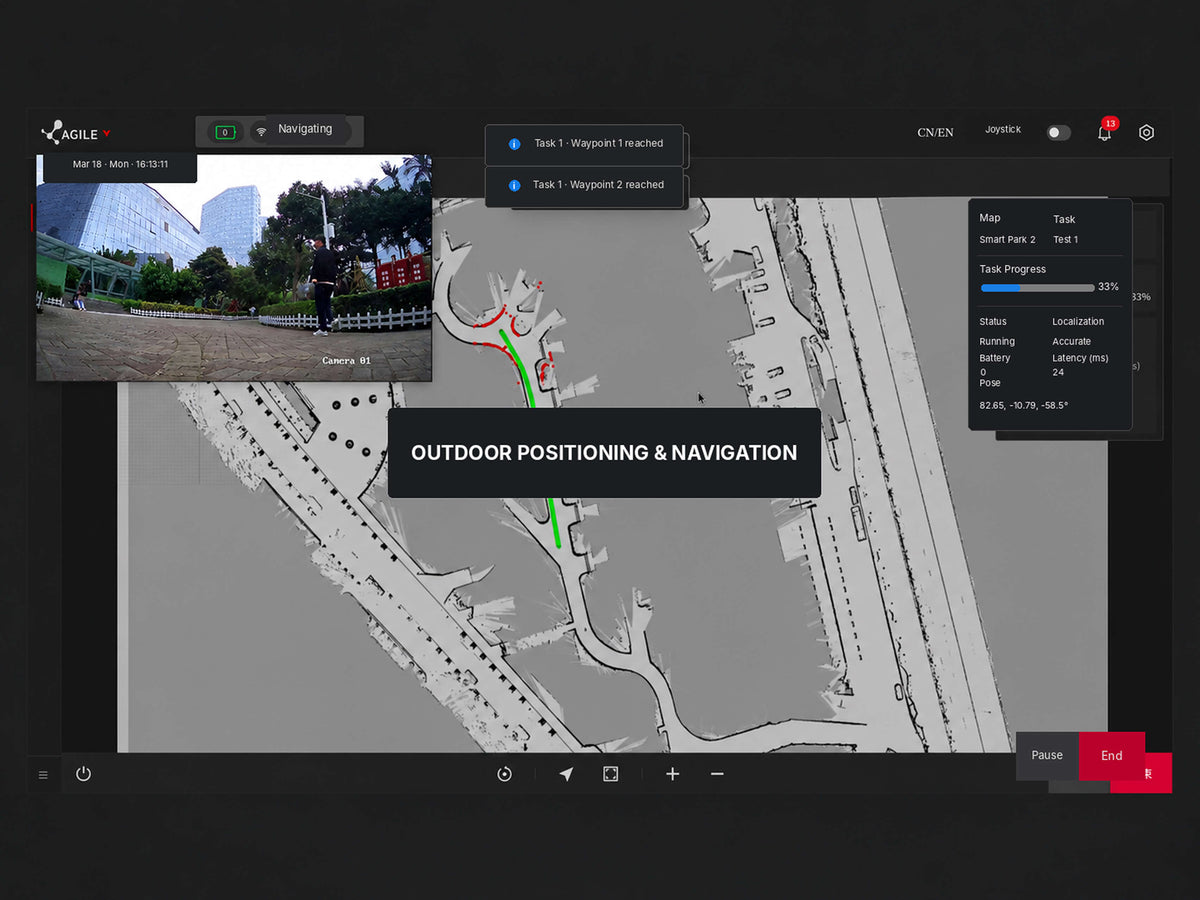Open the notifications bell with 13 badge
Image resolution: width=1200 pixels, height=900 pixels.
(x=1105, y=132)
